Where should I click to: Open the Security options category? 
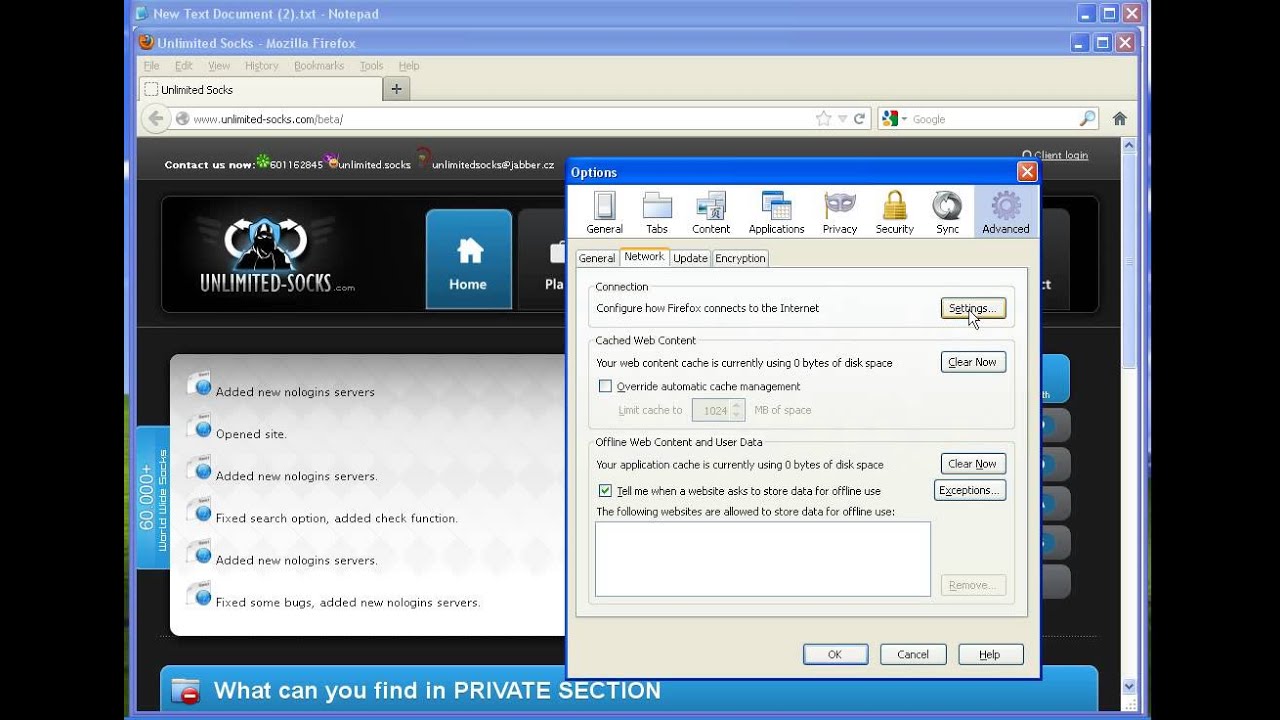point(894,212)
